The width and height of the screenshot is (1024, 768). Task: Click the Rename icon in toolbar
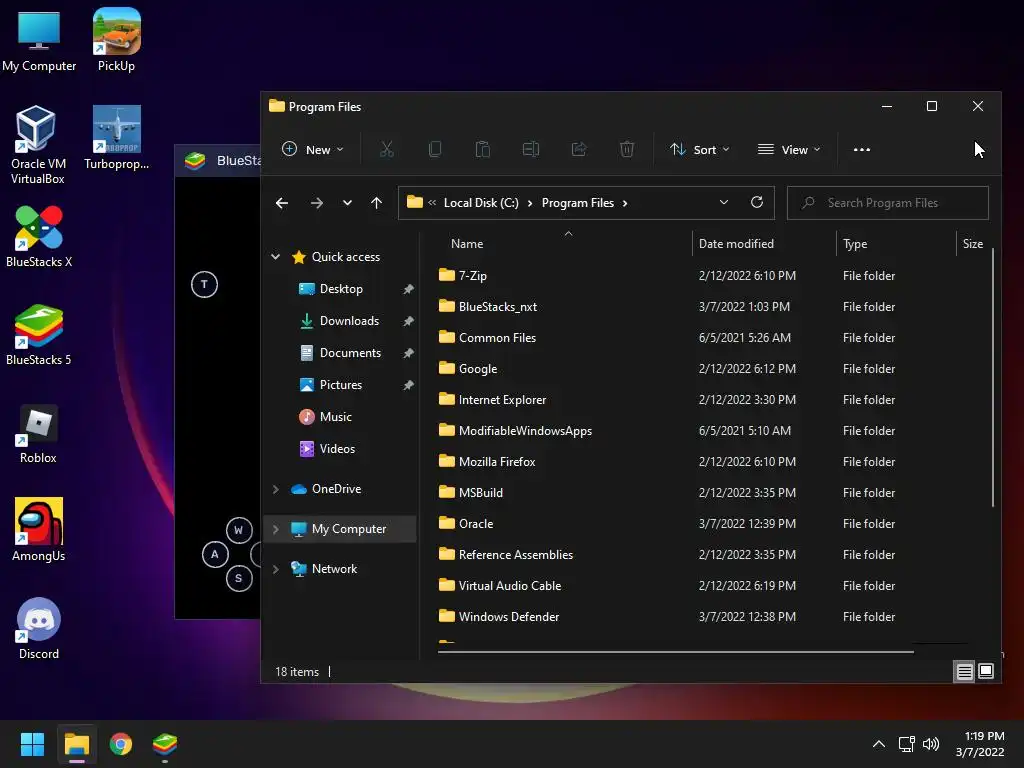click(x=531, y=150)
